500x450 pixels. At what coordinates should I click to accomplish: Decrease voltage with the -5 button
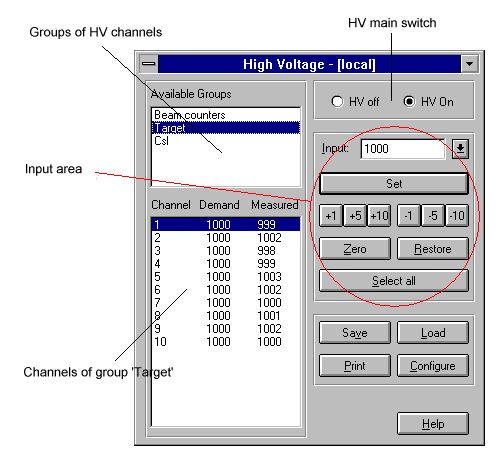pos(433,216)
